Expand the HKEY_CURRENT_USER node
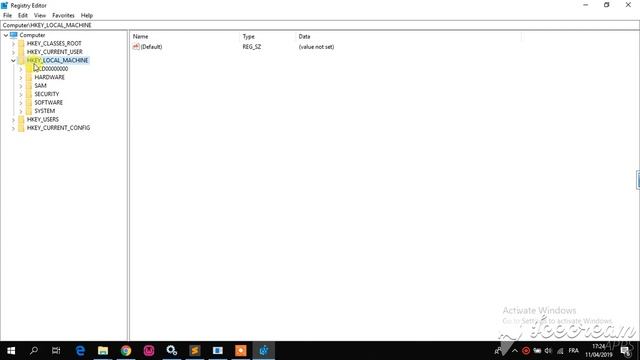 tap(13, 52)
